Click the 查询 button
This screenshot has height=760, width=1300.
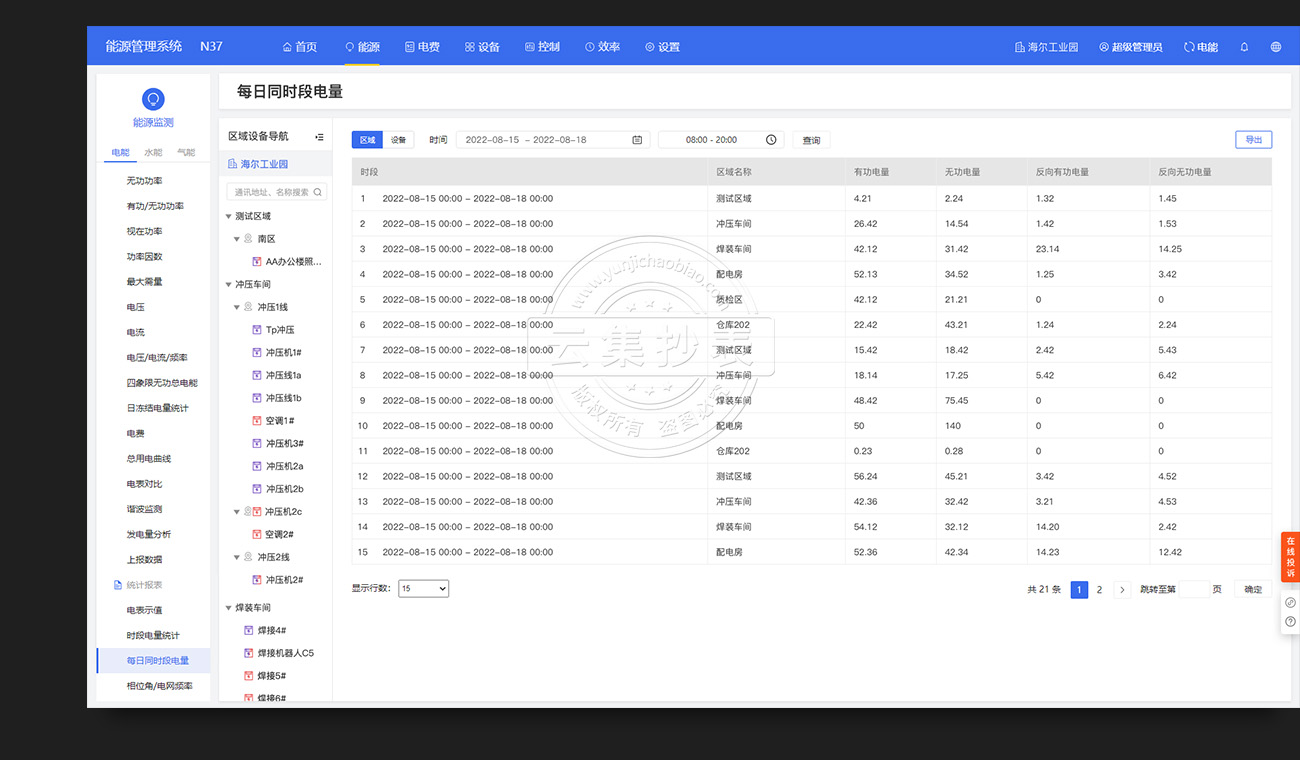pyautogui.click(x=811, y=140)
